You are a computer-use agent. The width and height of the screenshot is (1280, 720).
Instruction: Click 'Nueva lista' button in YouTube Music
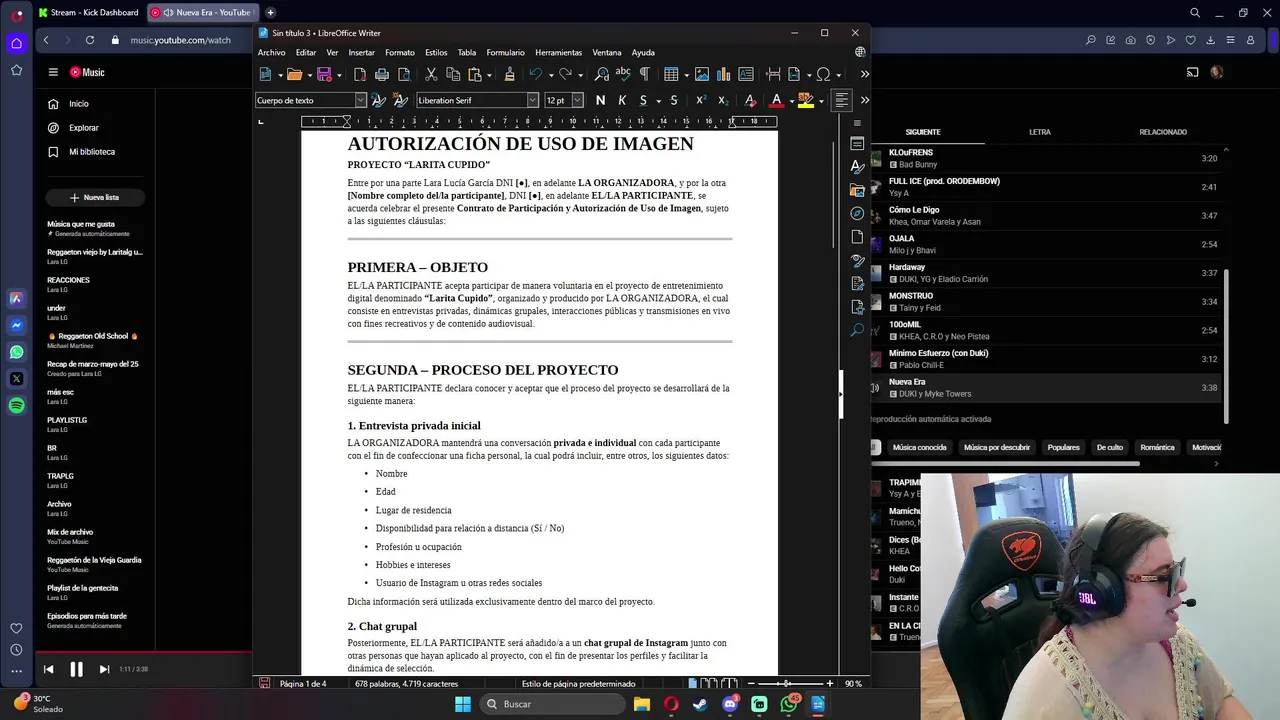94,198
